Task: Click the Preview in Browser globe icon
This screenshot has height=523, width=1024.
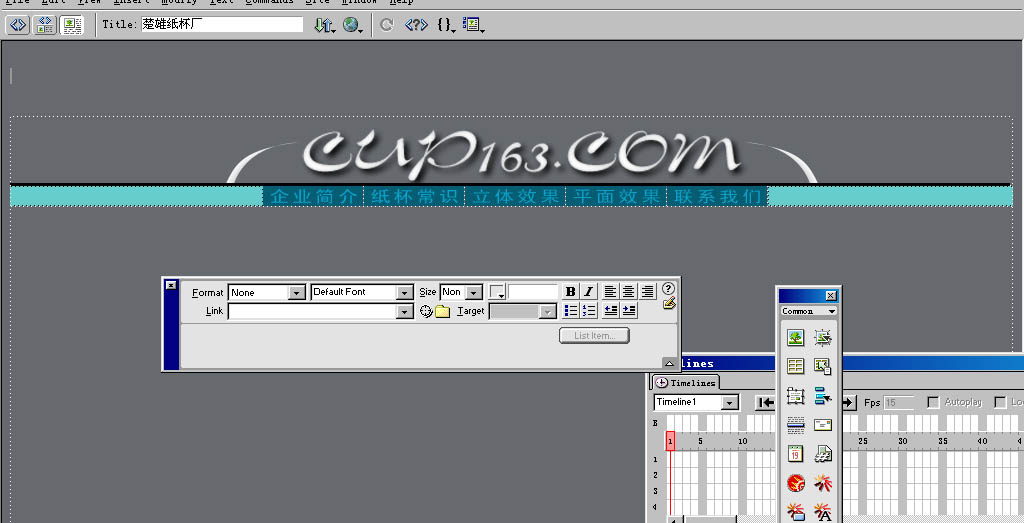Action: tap(352, 25)
